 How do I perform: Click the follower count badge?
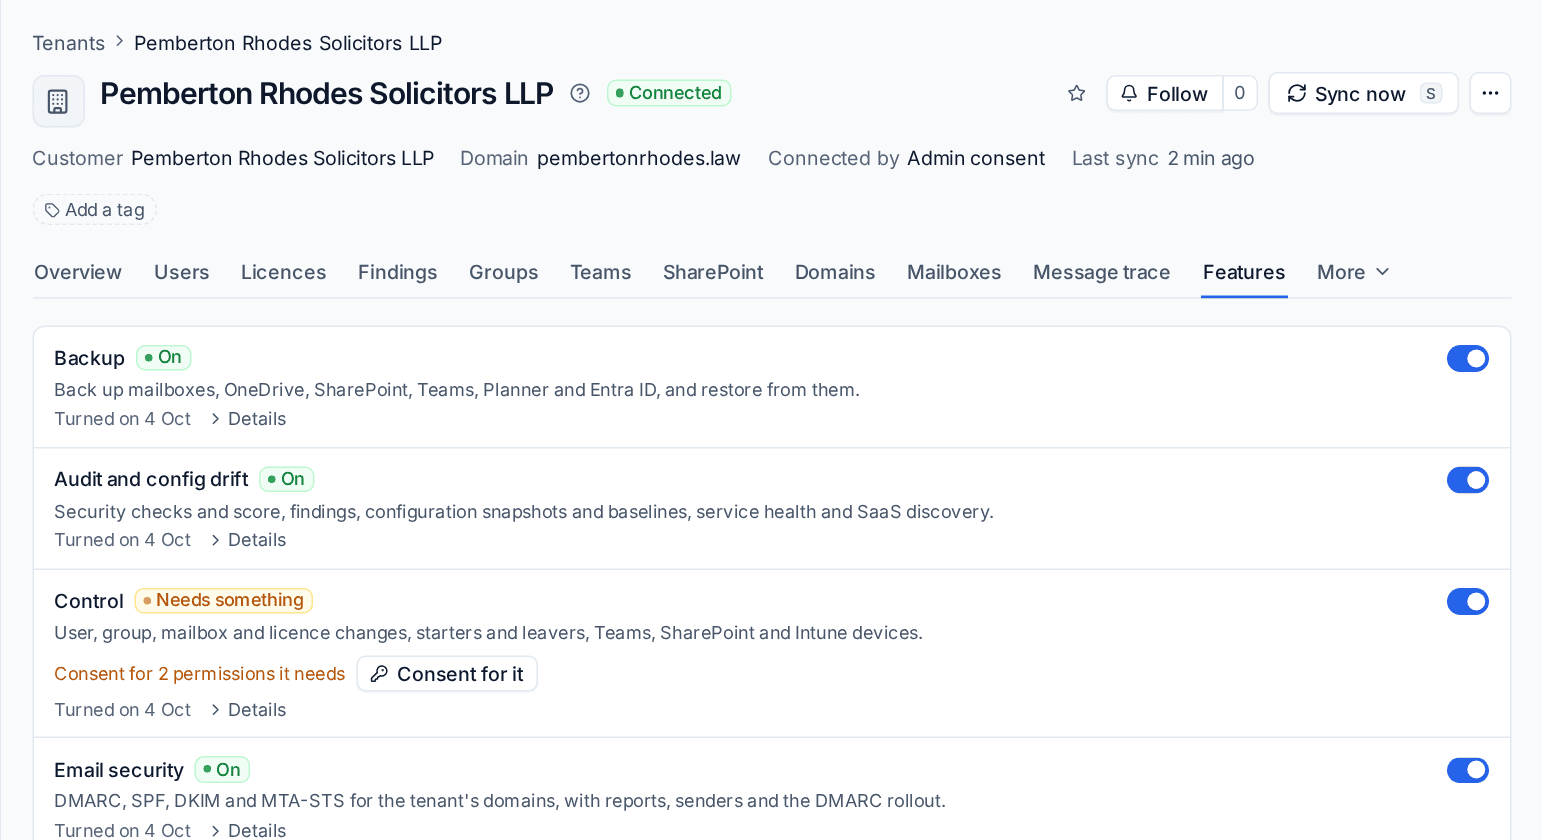click(1240, 93)
